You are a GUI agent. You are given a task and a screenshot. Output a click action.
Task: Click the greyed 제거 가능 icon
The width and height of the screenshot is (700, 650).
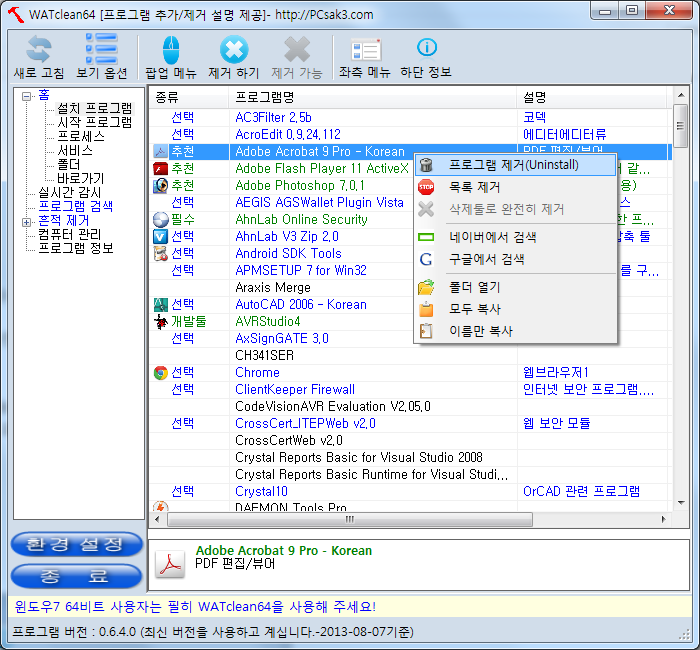(297, 49)
